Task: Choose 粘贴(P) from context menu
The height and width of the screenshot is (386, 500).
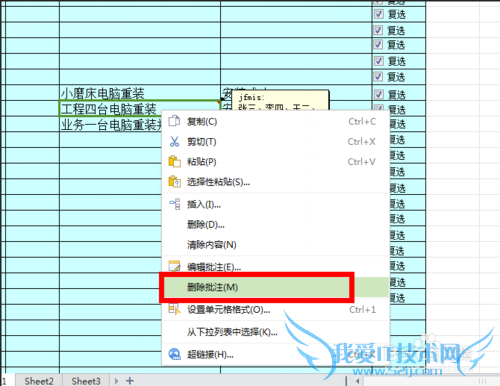Action: tap(276, 162)
